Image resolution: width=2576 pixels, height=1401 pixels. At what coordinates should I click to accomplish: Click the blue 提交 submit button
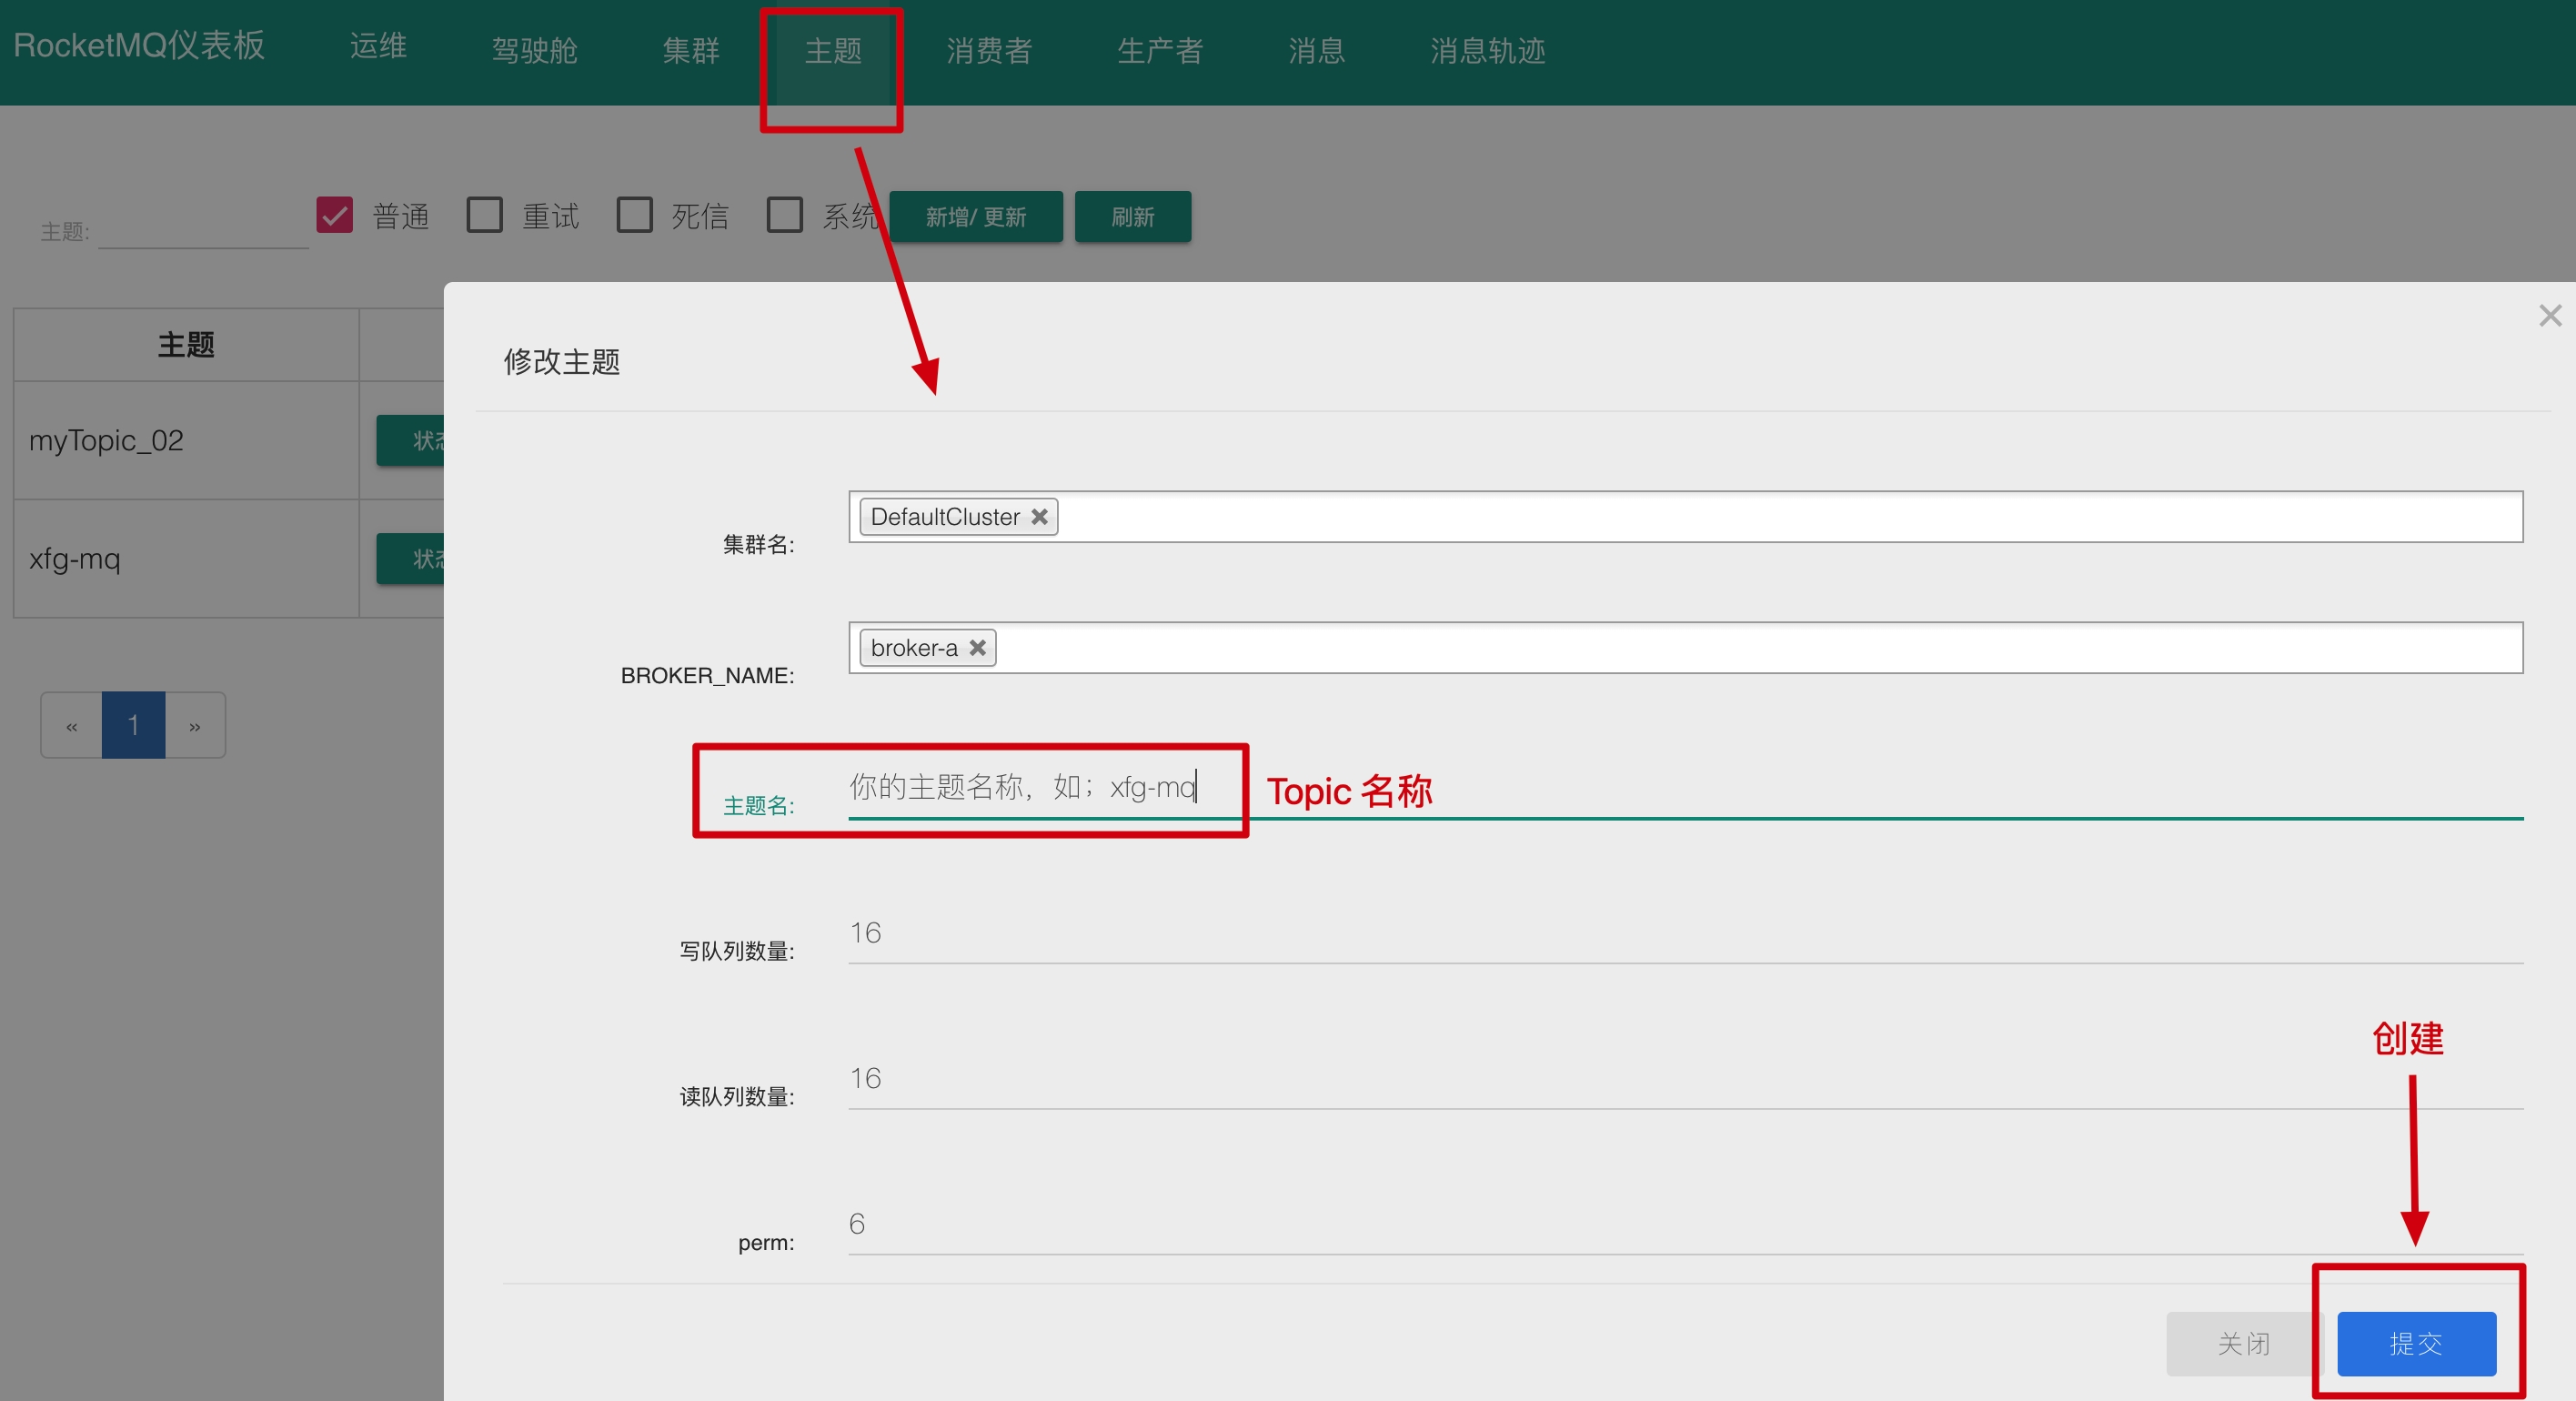(2415, 1343)
